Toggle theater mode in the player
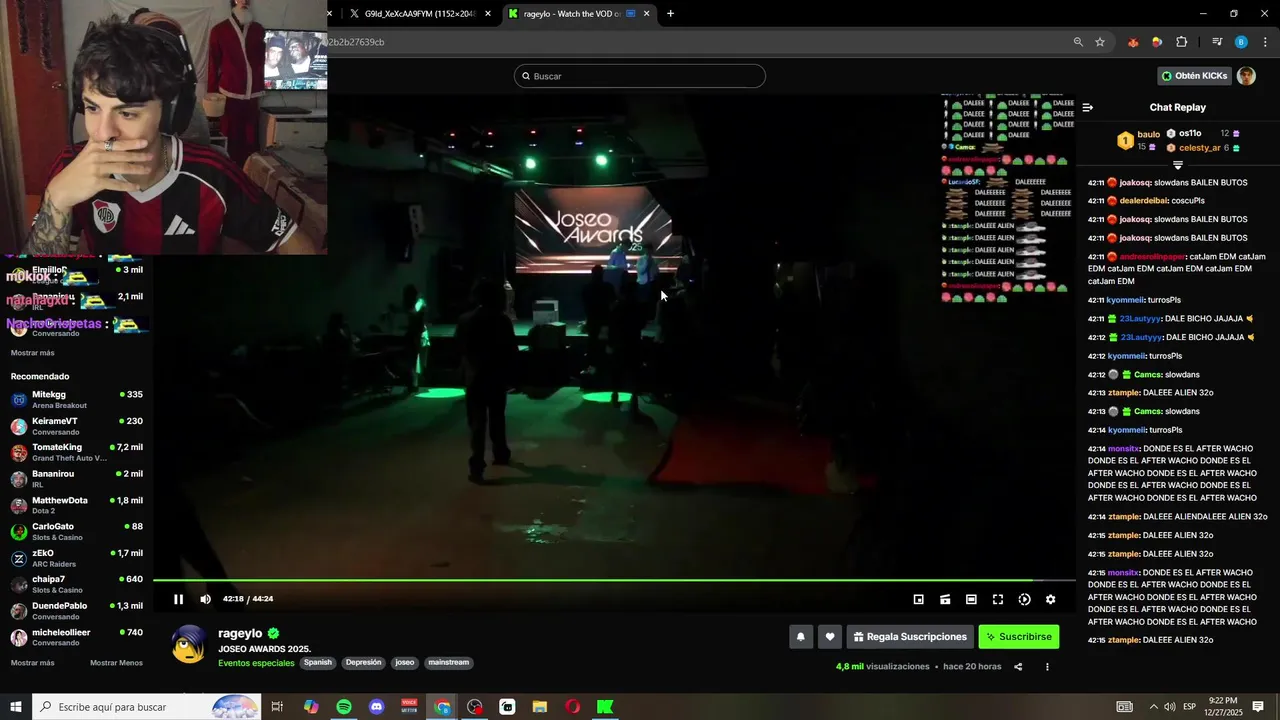The image size is (1280, 720). pyautogui.click(x=971, y=599)
